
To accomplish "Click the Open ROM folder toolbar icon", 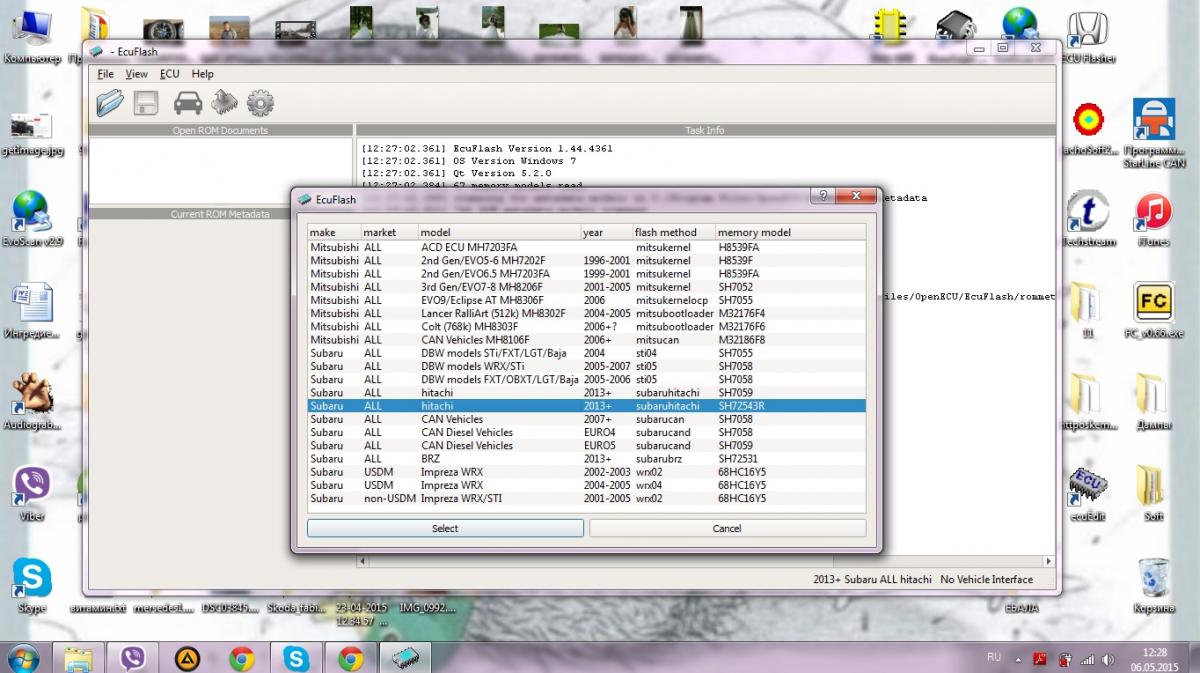I will pyautogui.click(x=110, y=102).
